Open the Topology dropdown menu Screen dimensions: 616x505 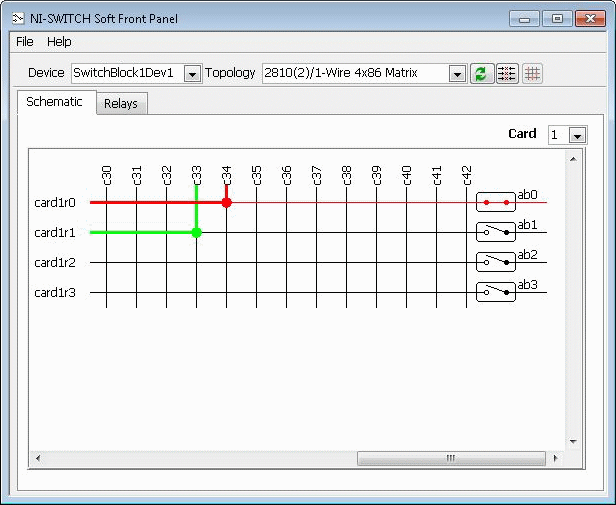click(x=457, y=74)
